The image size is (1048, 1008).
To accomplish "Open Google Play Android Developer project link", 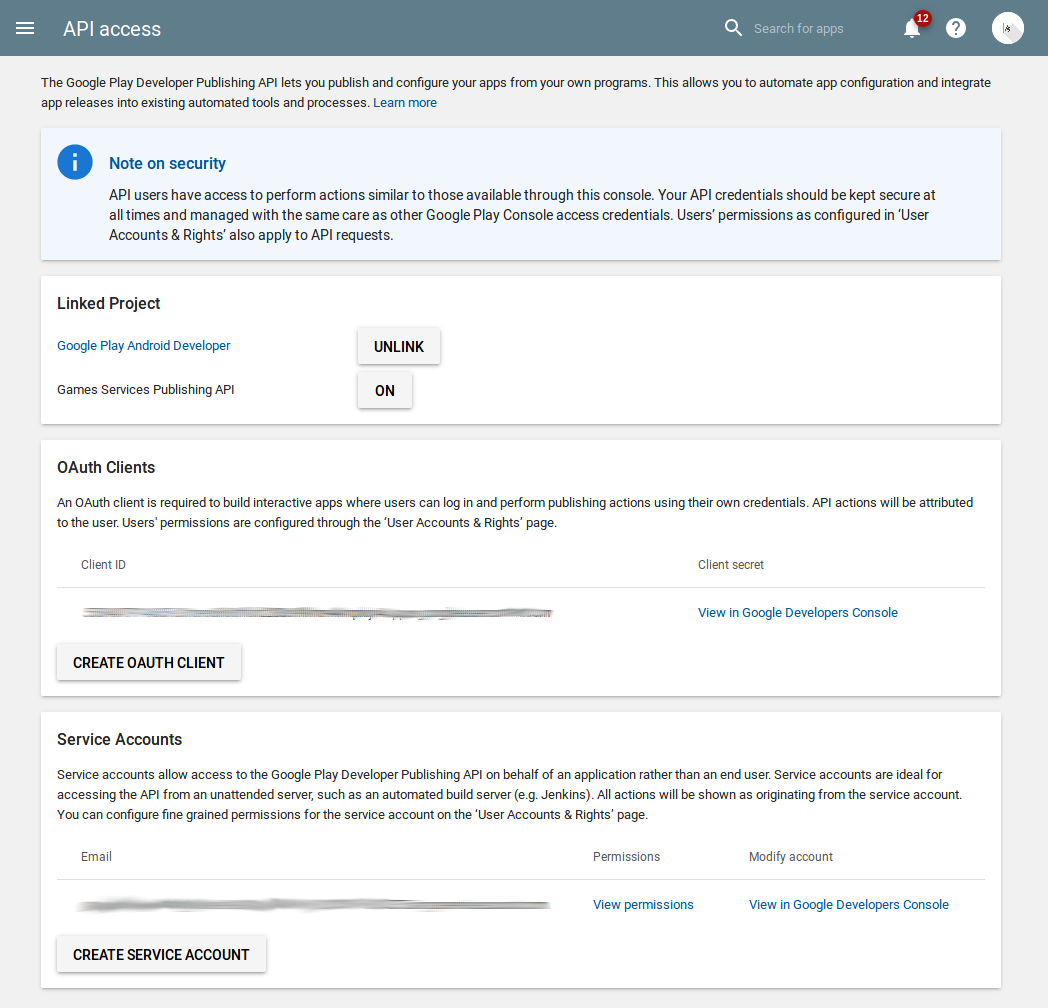I will point(144,346).
